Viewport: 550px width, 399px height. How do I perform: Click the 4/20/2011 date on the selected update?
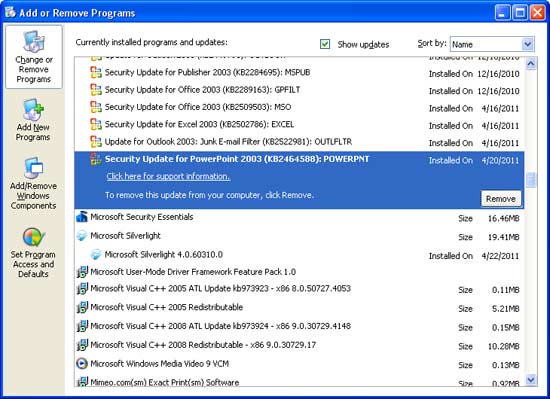point(500,161)
